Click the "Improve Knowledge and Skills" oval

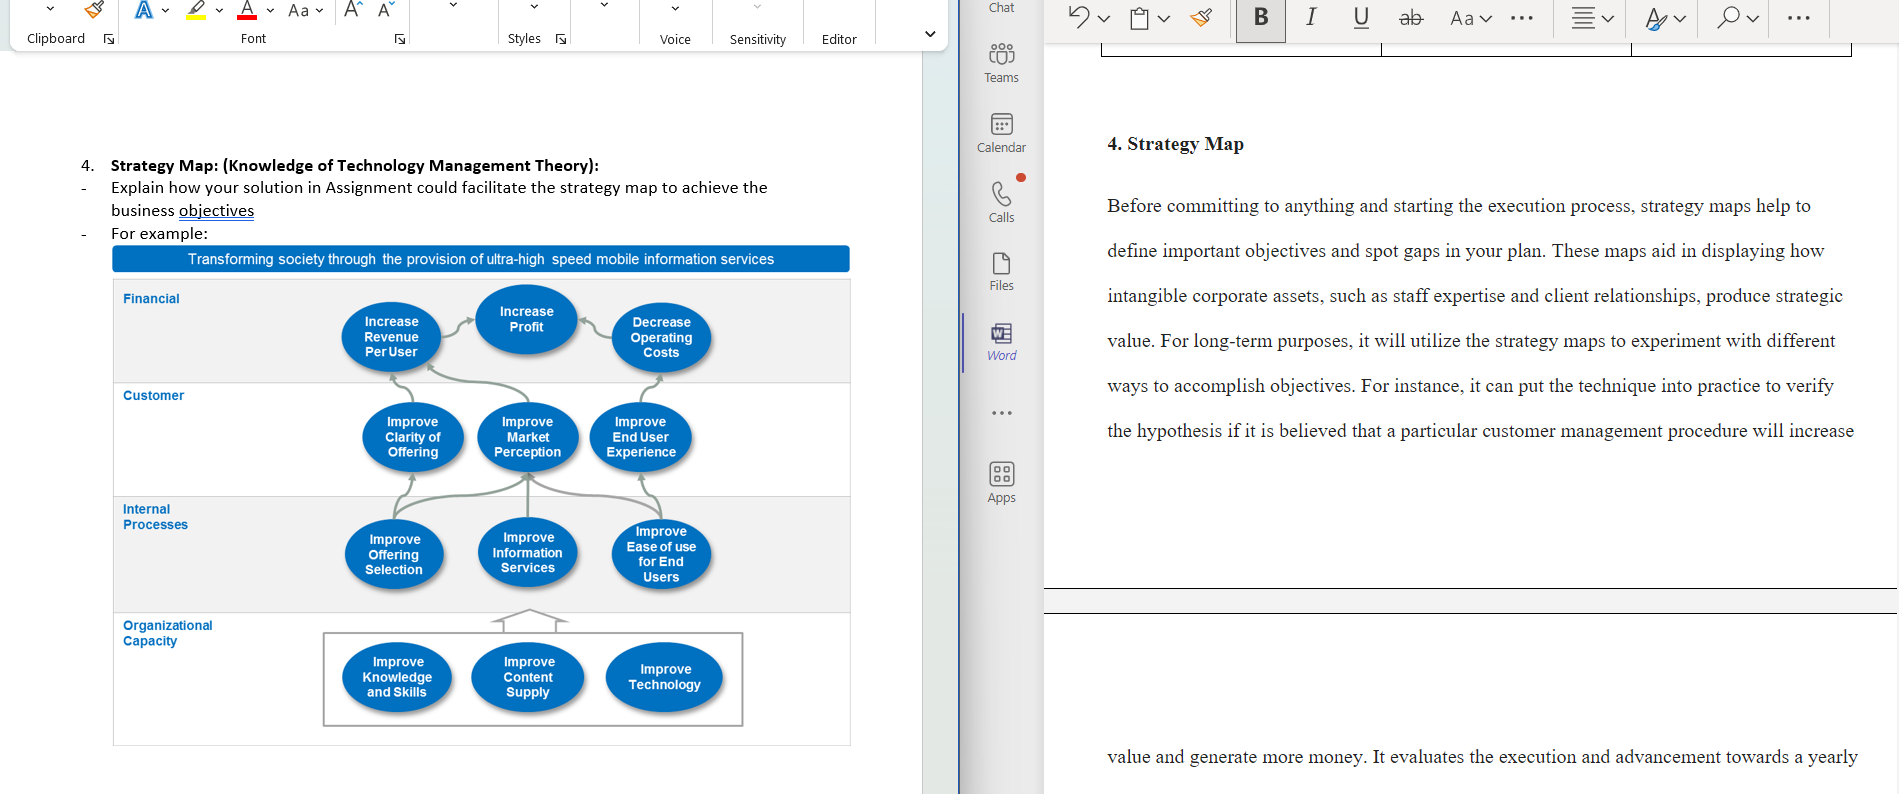point(397,677)
